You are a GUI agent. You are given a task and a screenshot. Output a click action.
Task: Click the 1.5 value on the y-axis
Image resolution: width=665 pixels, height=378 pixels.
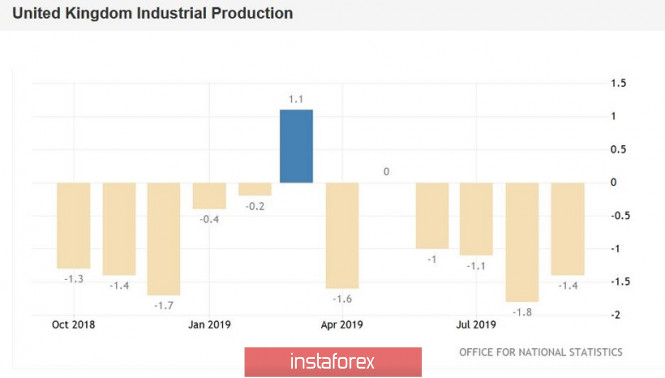(618, 83)
